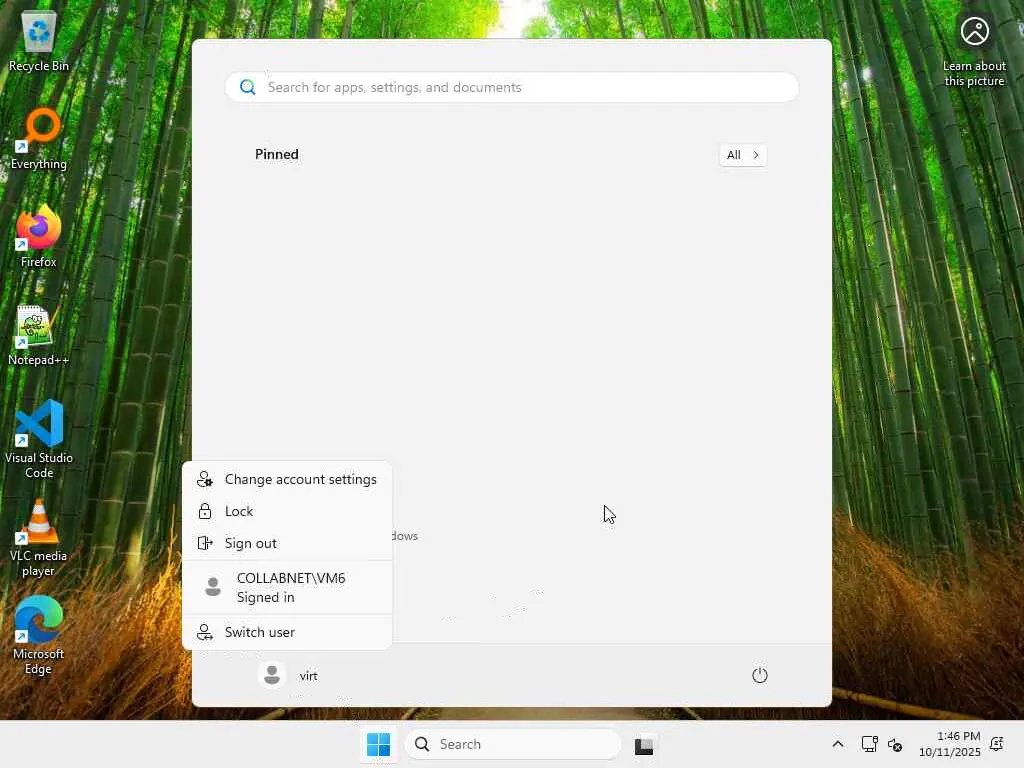Select the VLC media player shortcut
This screenshot has height=768, width=1024.
click(39, 538)
